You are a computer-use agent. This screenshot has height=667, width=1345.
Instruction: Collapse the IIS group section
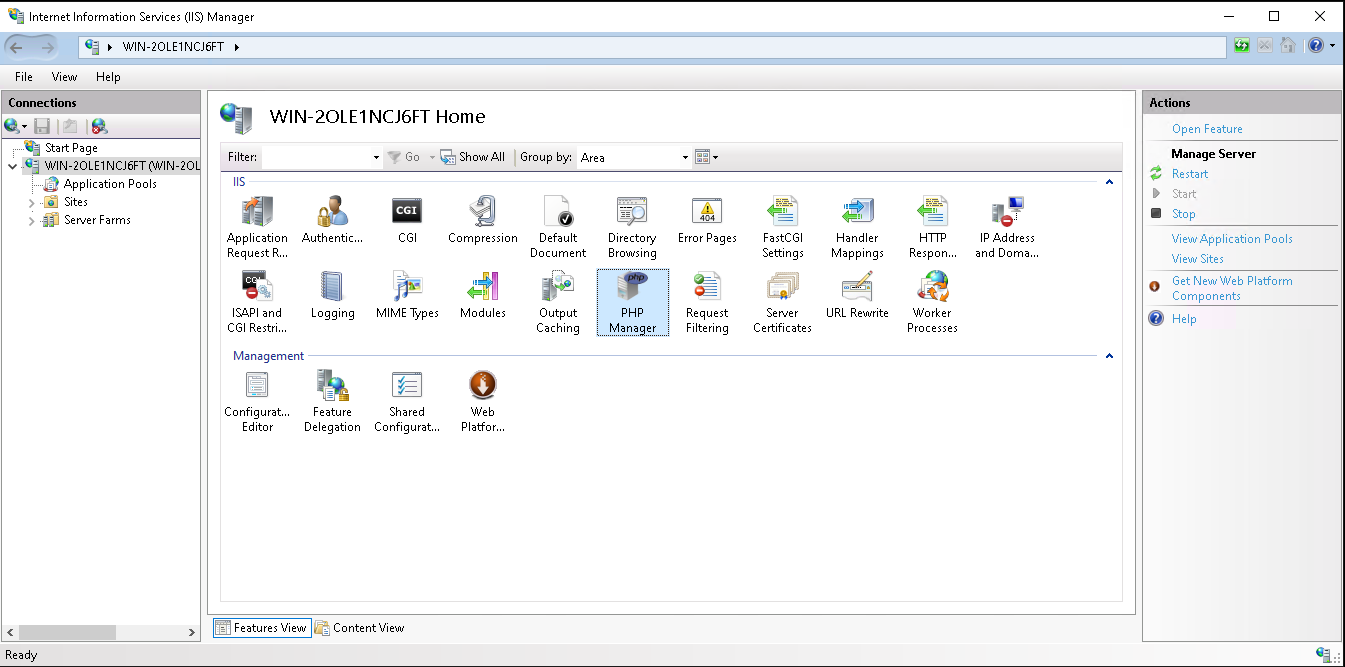(1109, 182)
